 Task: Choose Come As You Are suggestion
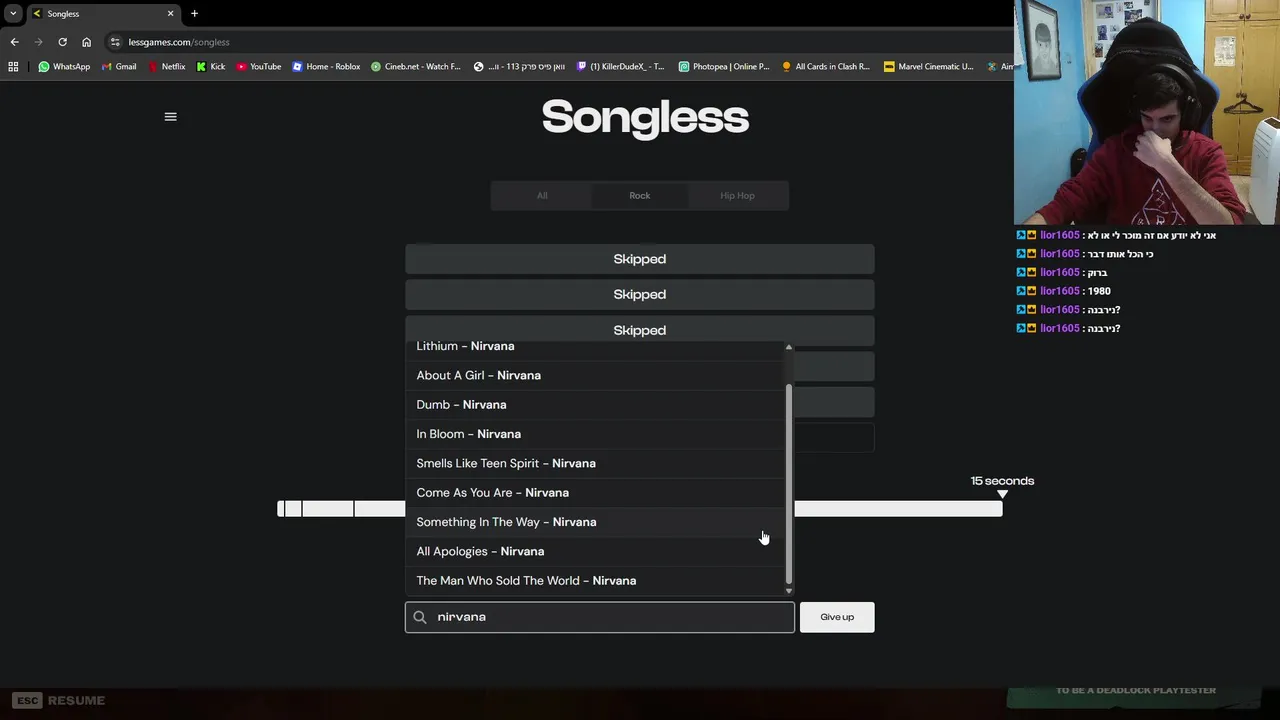[595, 493]
